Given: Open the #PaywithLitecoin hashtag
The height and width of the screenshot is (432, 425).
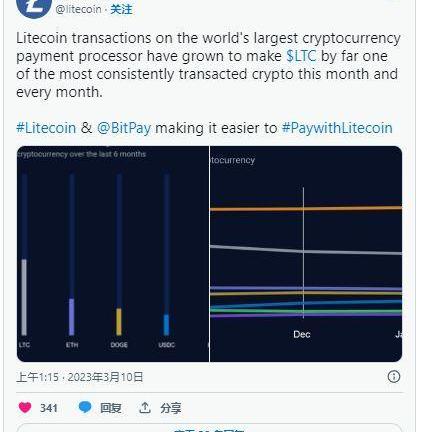Looking at the screenshot, I should 337,128.
